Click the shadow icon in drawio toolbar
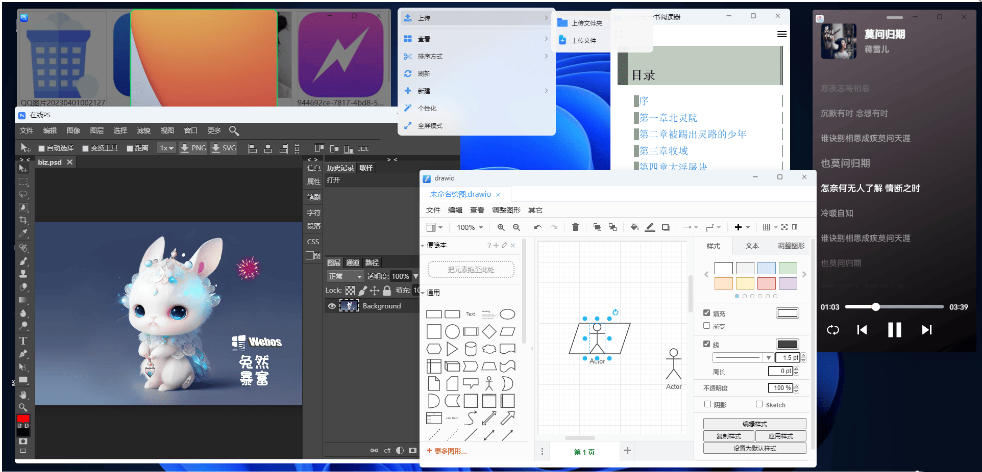This screenshot has width=982, height=472. pos(665,227)
